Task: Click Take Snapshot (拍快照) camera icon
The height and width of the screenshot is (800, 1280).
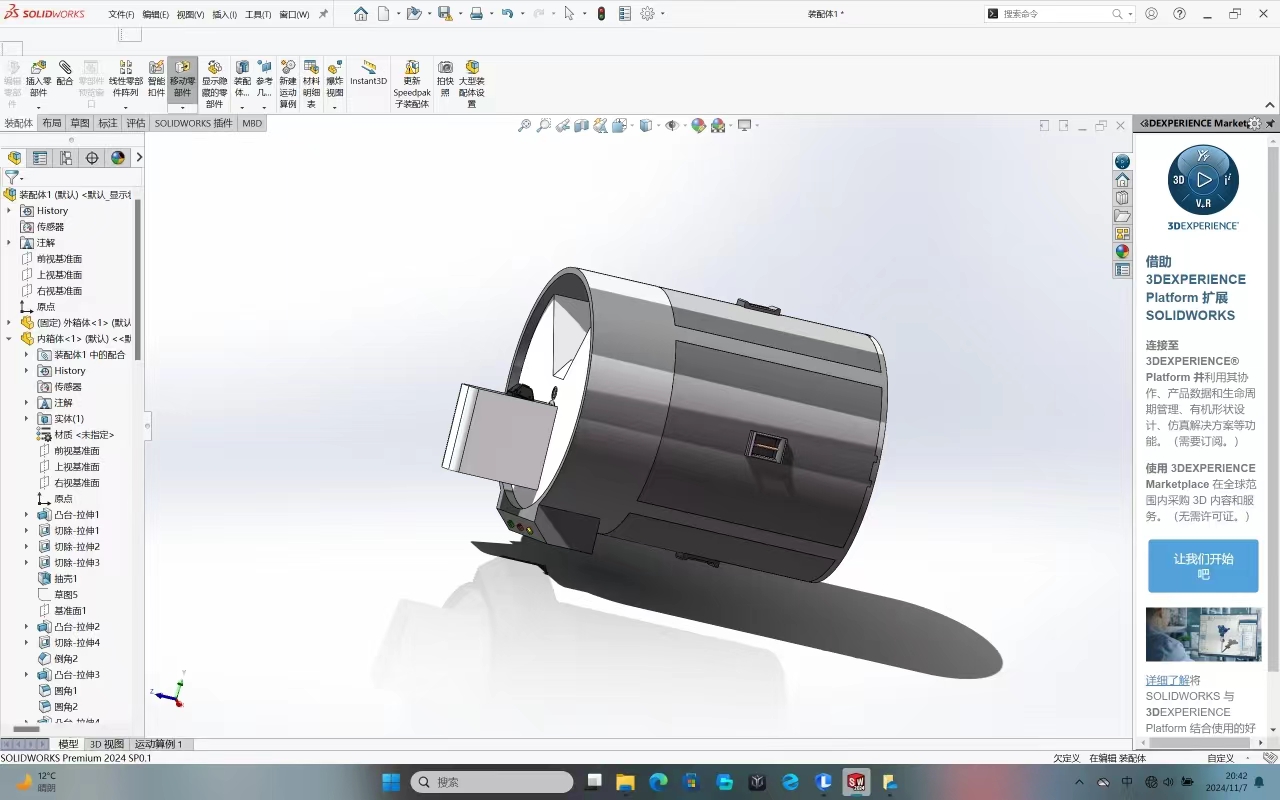Action: 445,67
